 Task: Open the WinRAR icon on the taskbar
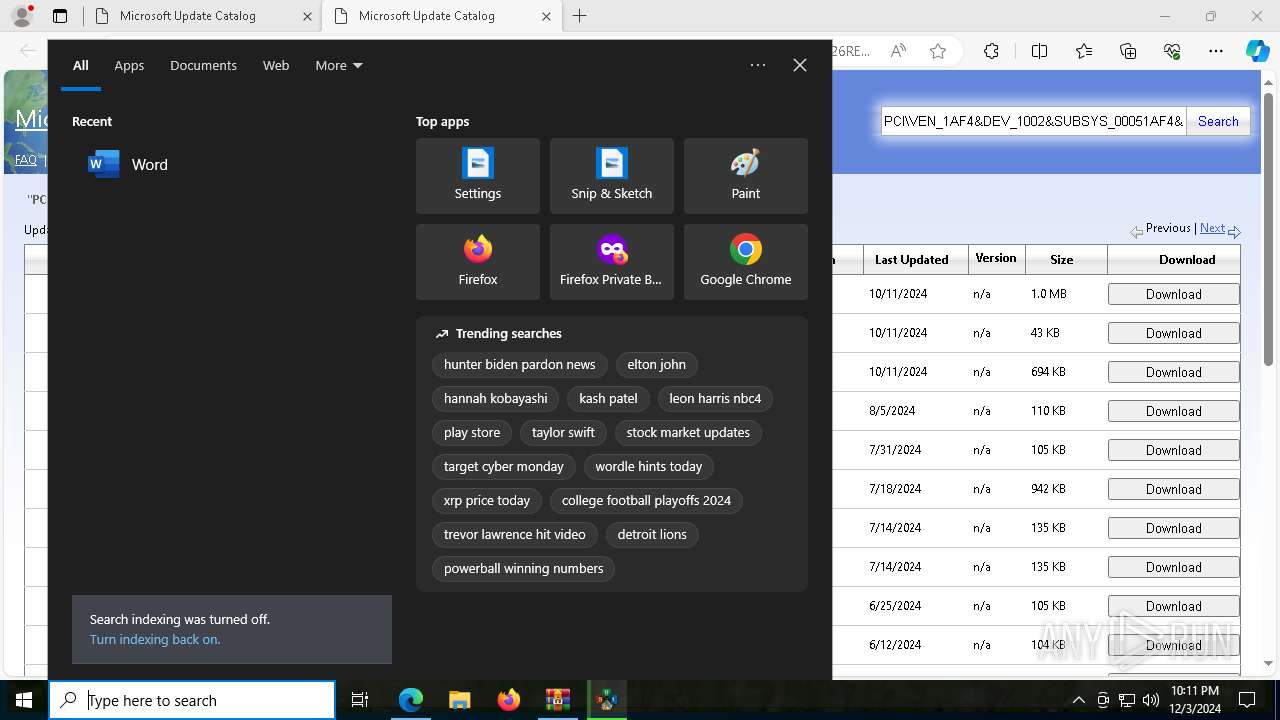point(558,700)
